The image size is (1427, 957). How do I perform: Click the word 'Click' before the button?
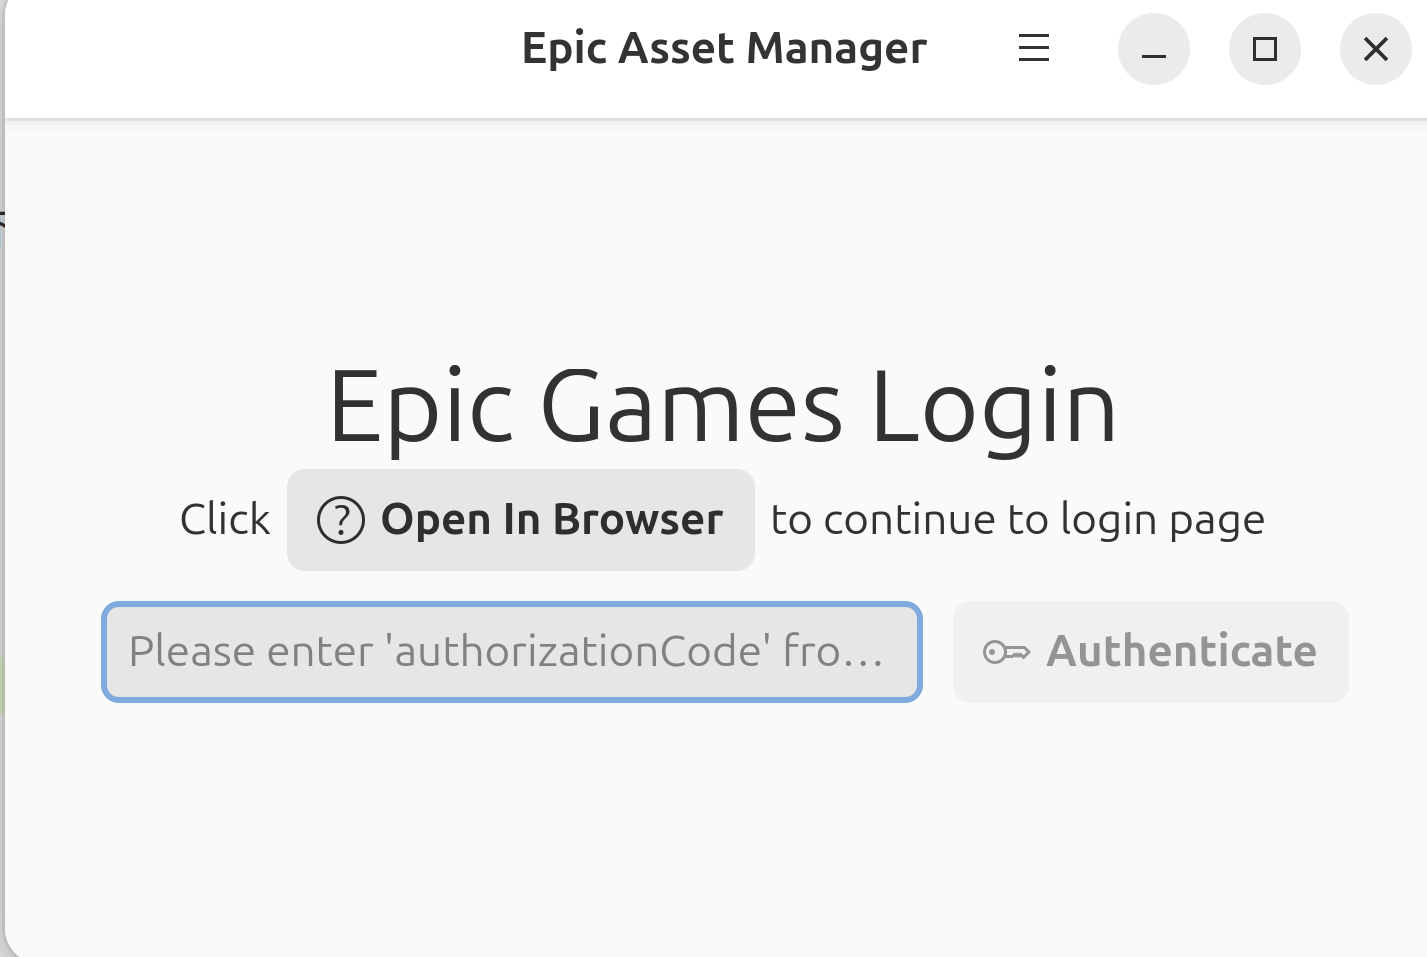pyautogui.click(x=225, y=520)
